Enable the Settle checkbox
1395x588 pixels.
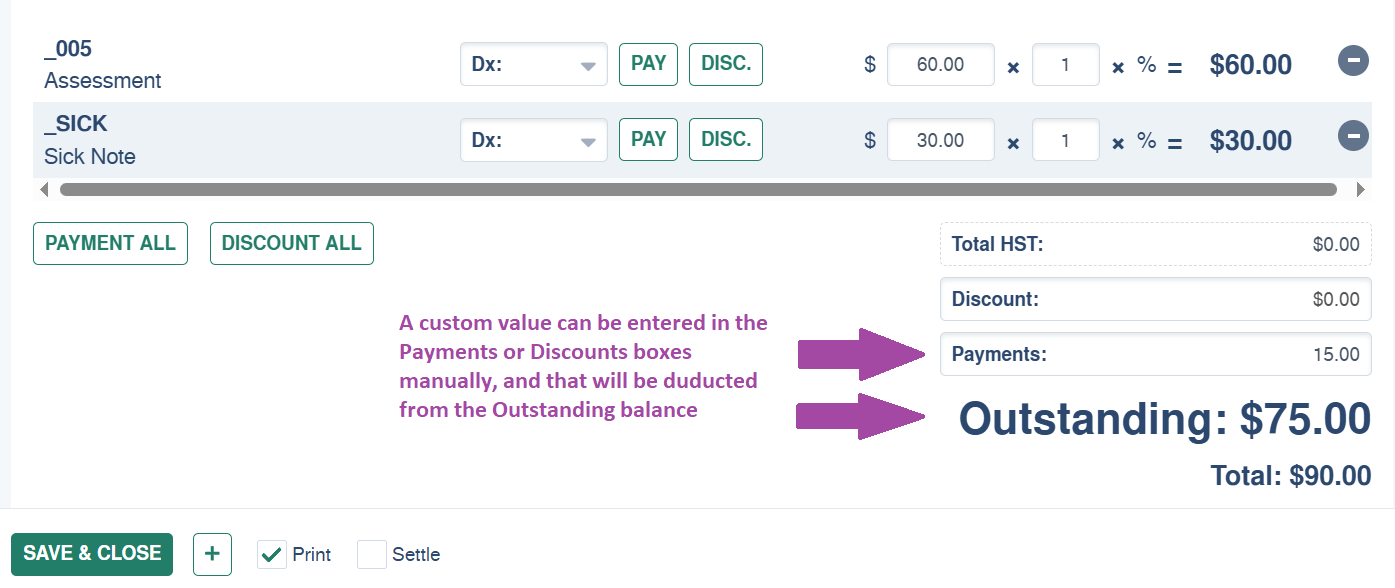pyautogui.click(x=372, y=554)
